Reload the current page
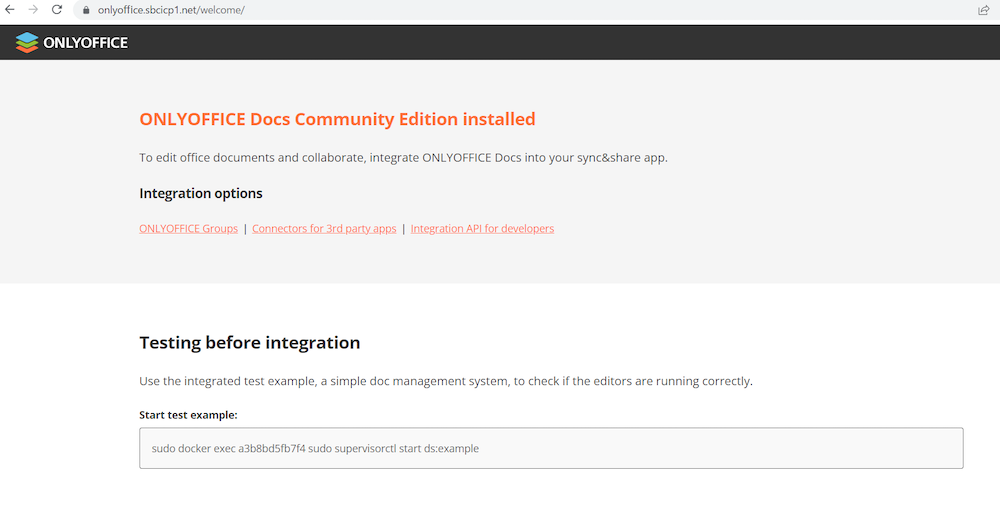 click(56, 10)
